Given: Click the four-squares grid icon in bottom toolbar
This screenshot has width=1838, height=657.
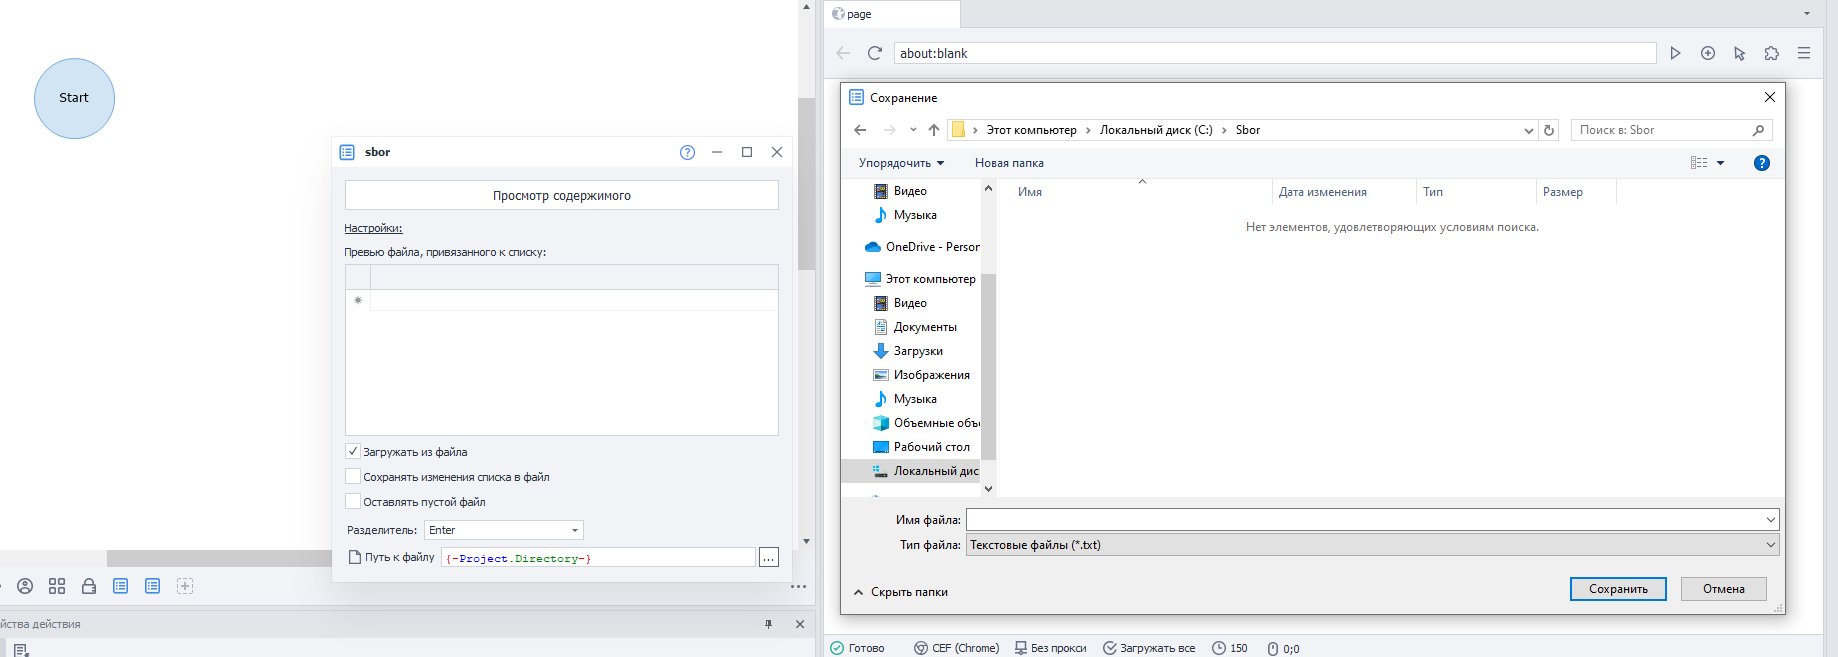Looking at the screenshot, I should point(57,586).
